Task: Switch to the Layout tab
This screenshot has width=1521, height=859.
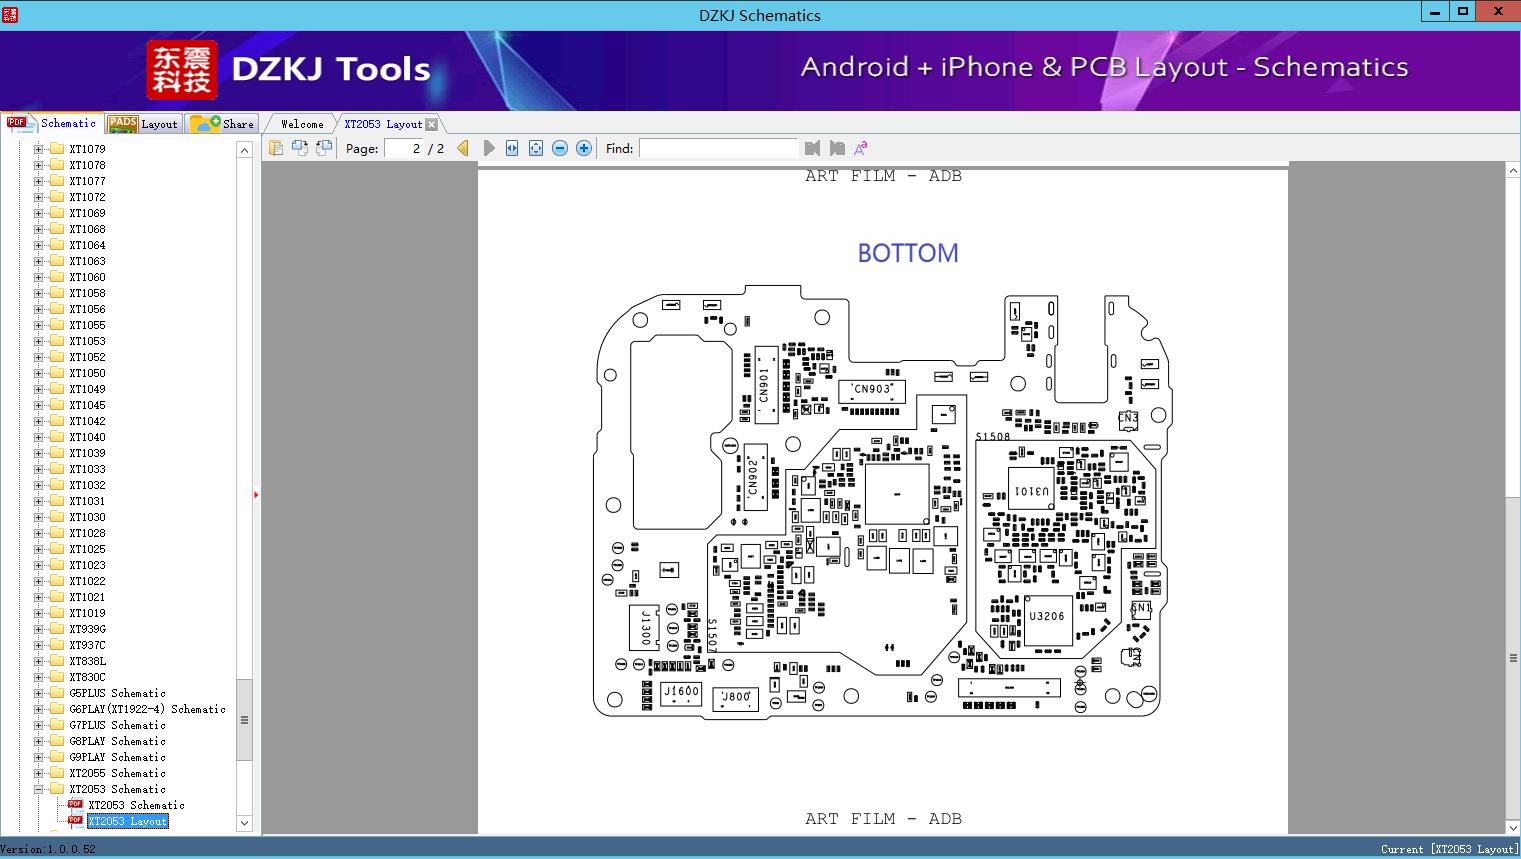Action: click(143, 124)
